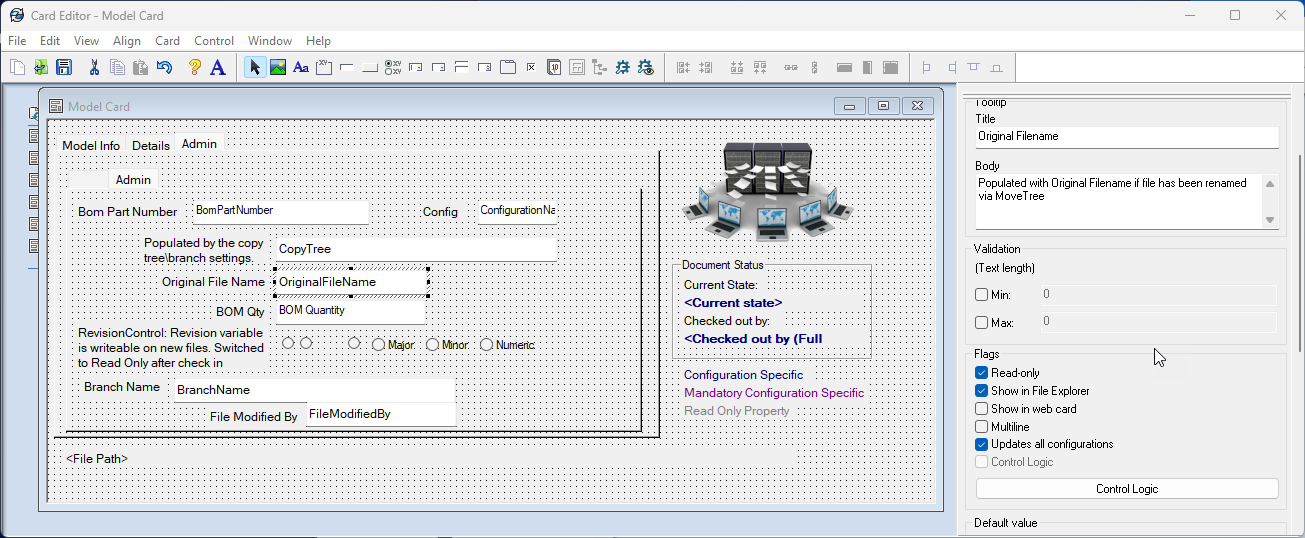
Task: Select the Major radio button
Action: click(x=378, y=345)
